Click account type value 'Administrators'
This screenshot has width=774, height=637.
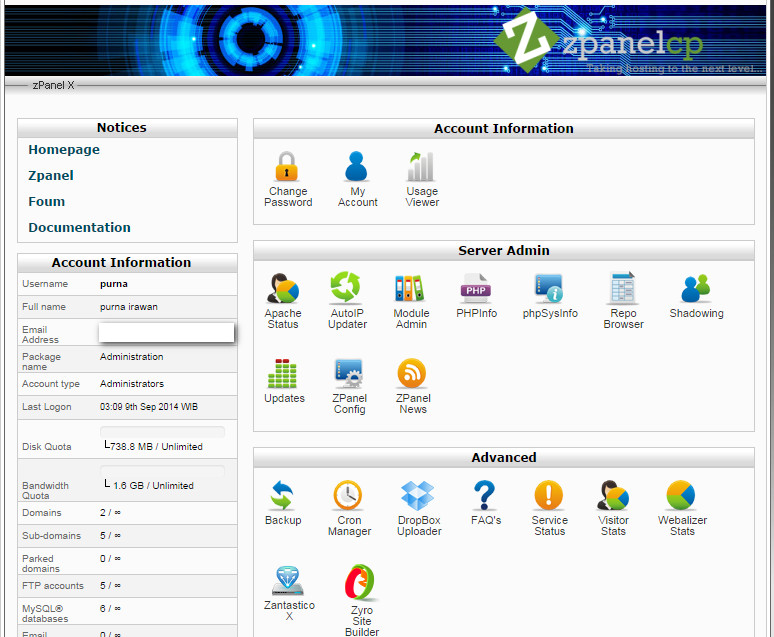[x=132, y=384]
